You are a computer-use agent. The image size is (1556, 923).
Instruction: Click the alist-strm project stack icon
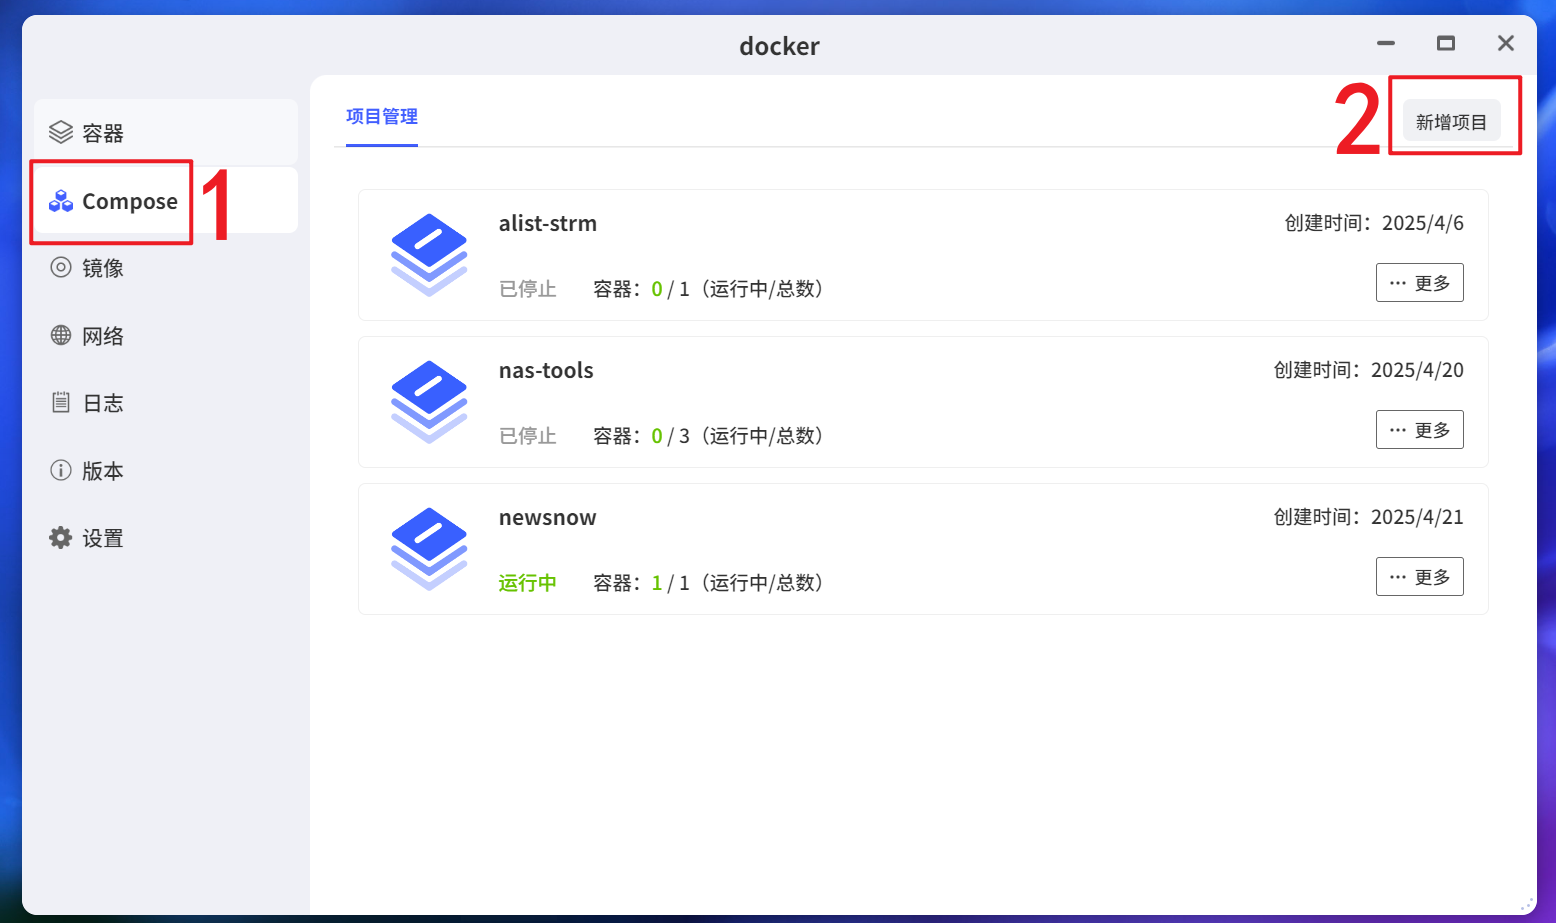[x=429, y=255]
